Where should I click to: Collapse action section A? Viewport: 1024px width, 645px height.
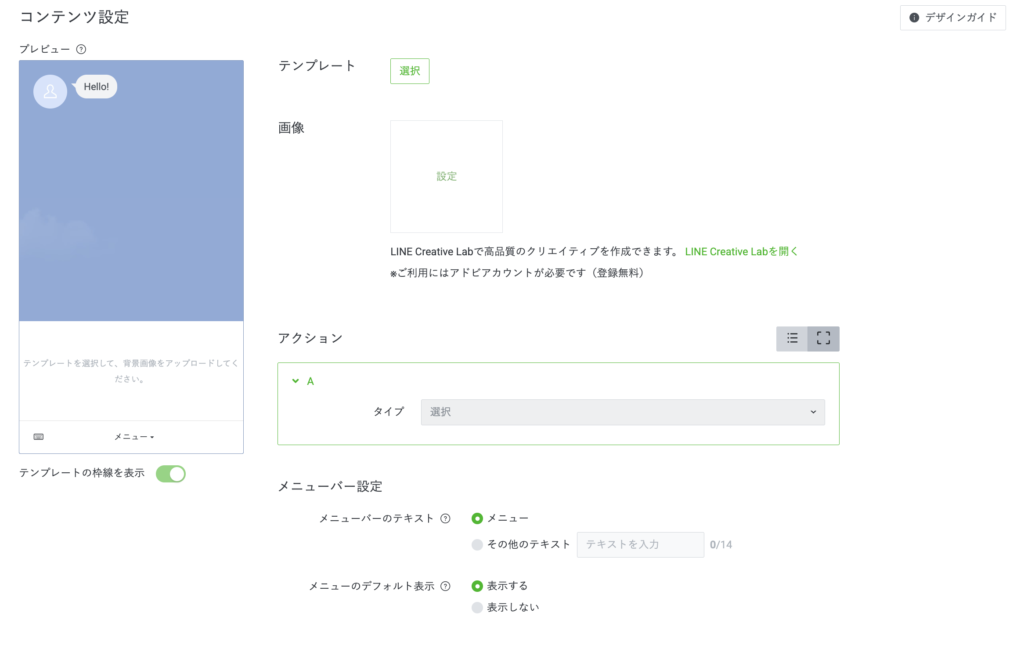pos(295,381)
